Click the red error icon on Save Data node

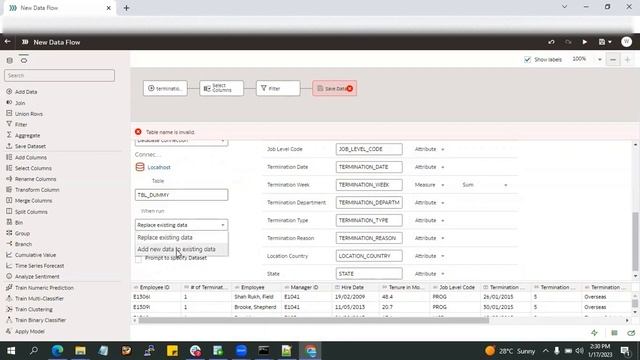pyautogui.click(x=350, y=88)
